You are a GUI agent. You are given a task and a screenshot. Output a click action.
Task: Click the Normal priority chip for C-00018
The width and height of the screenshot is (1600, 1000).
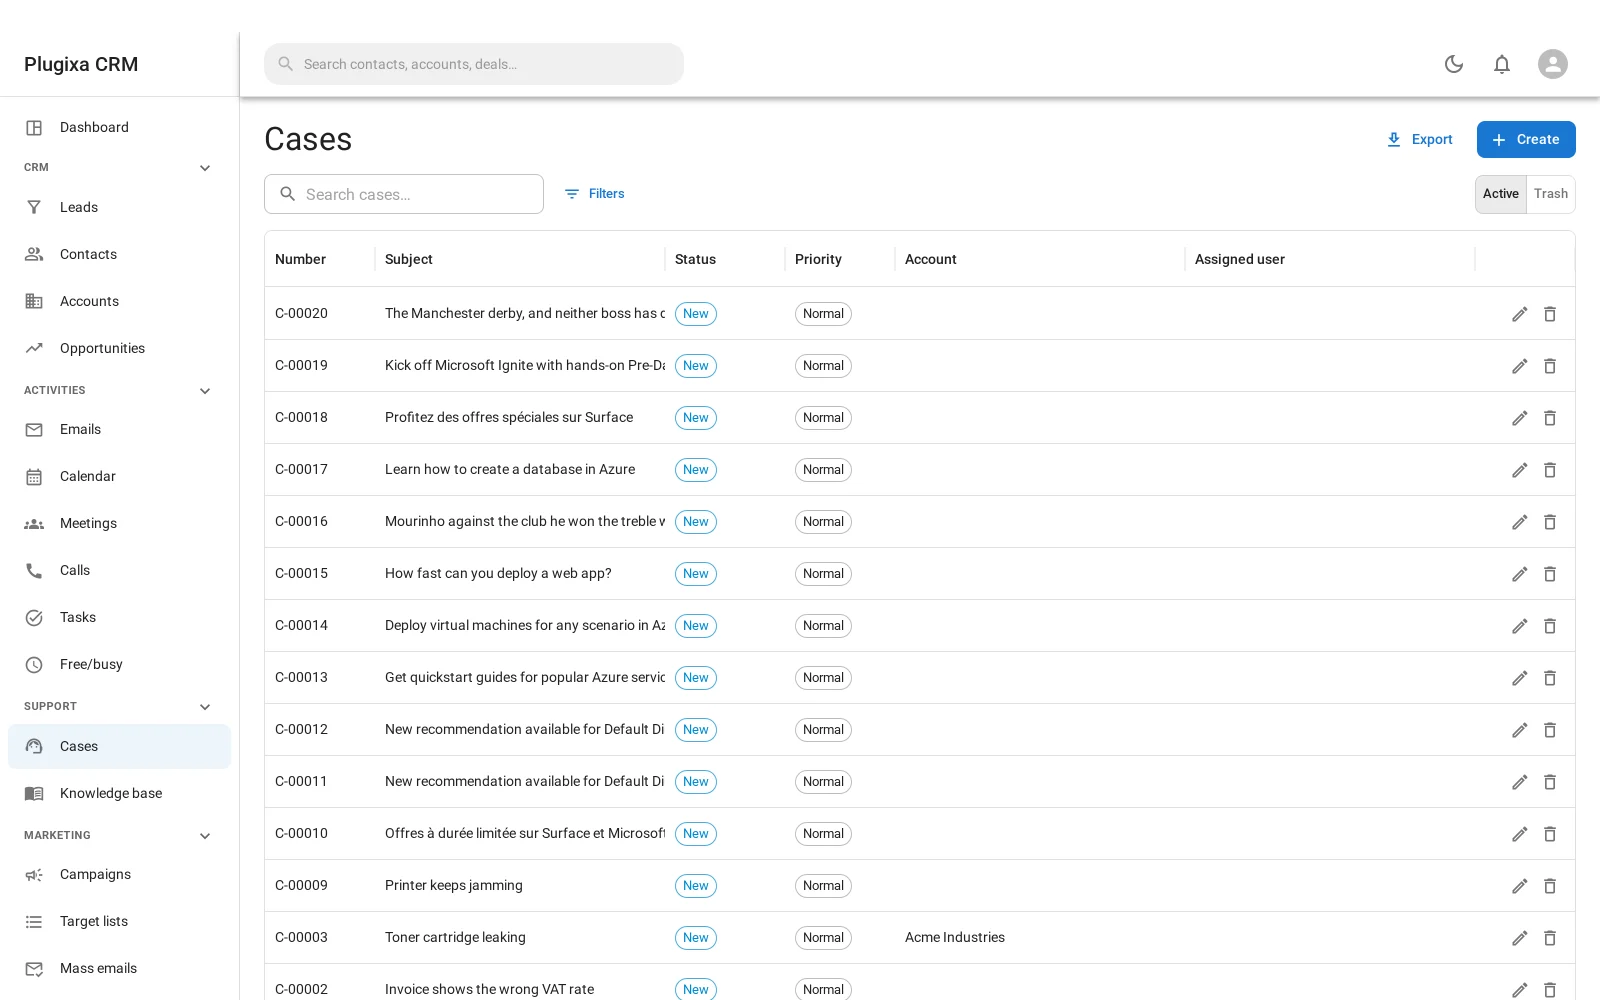tap(823, 418)
